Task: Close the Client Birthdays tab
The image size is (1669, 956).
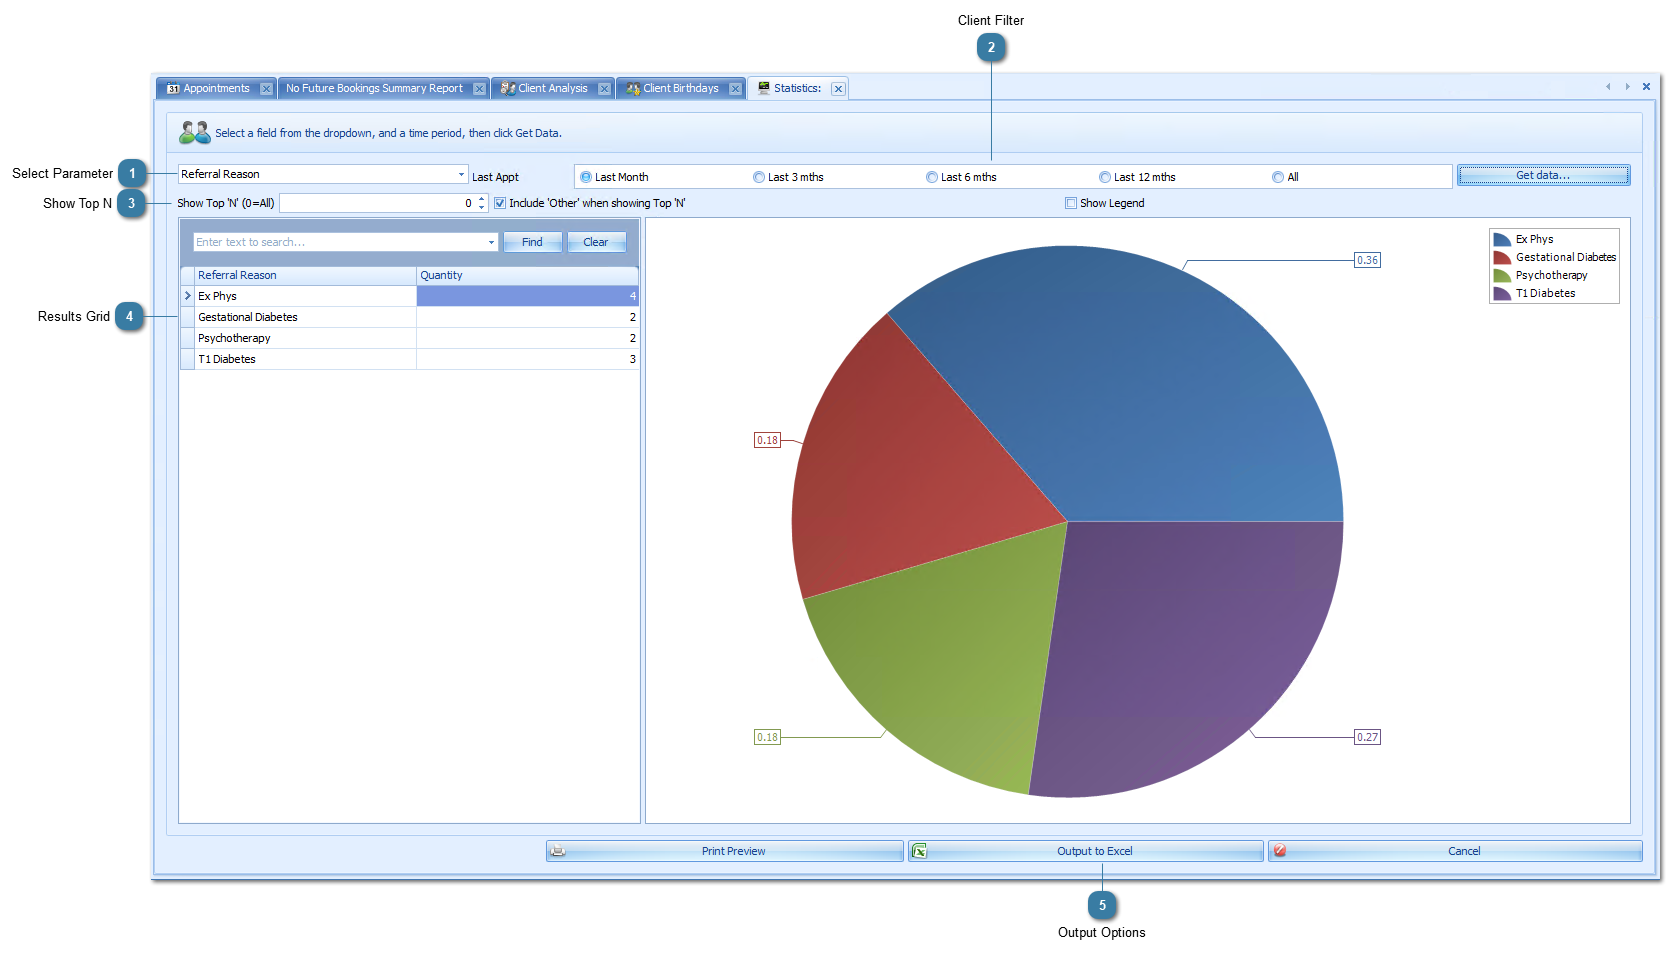Action: [x=735, y=89]
